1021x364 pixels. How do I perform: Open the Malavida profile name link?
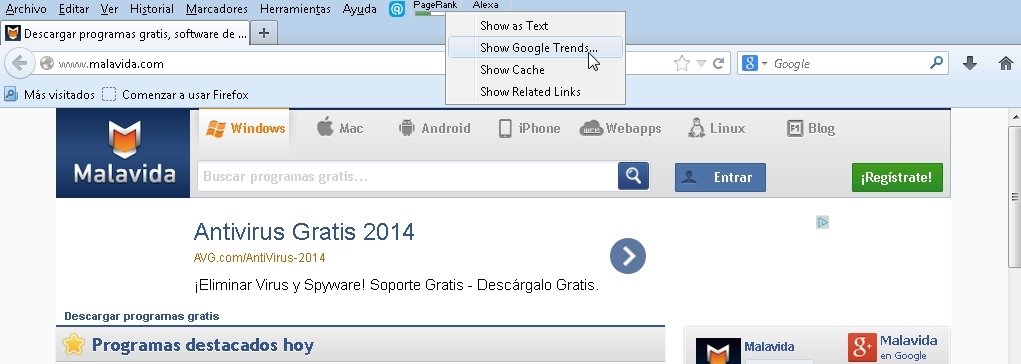(769, 347)
